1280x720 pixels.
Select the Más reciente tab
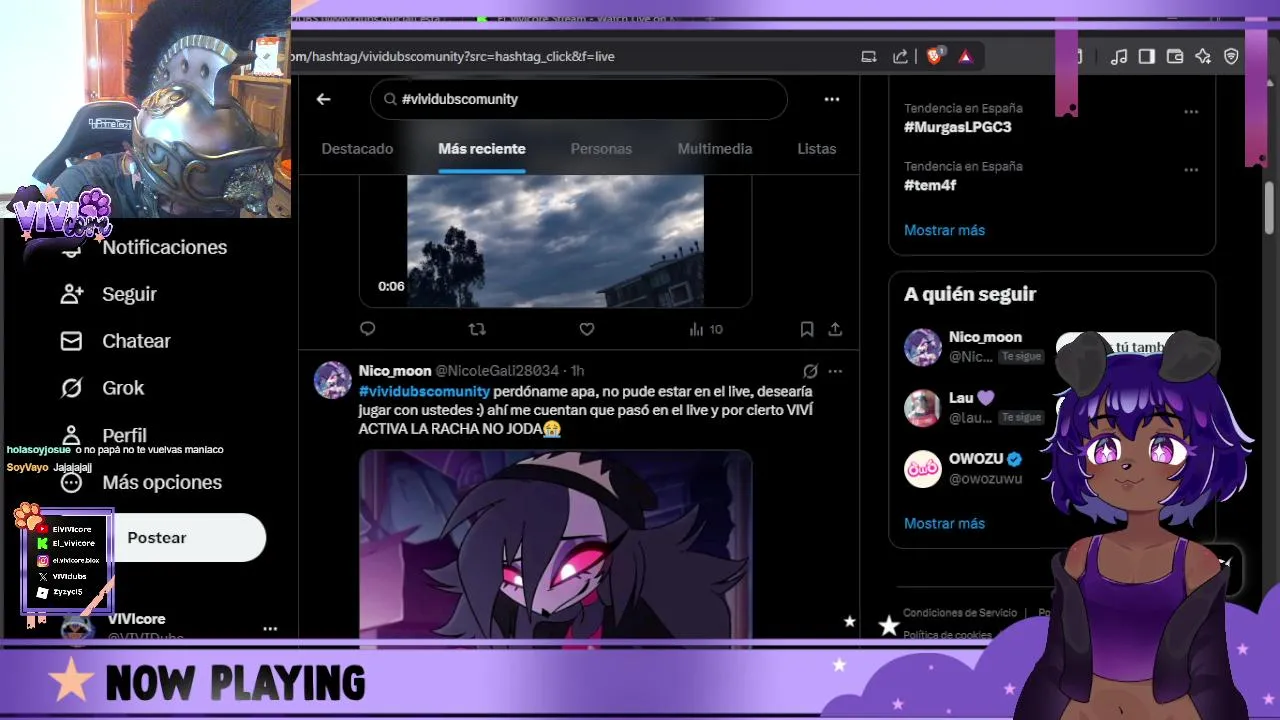coord(482,149)
